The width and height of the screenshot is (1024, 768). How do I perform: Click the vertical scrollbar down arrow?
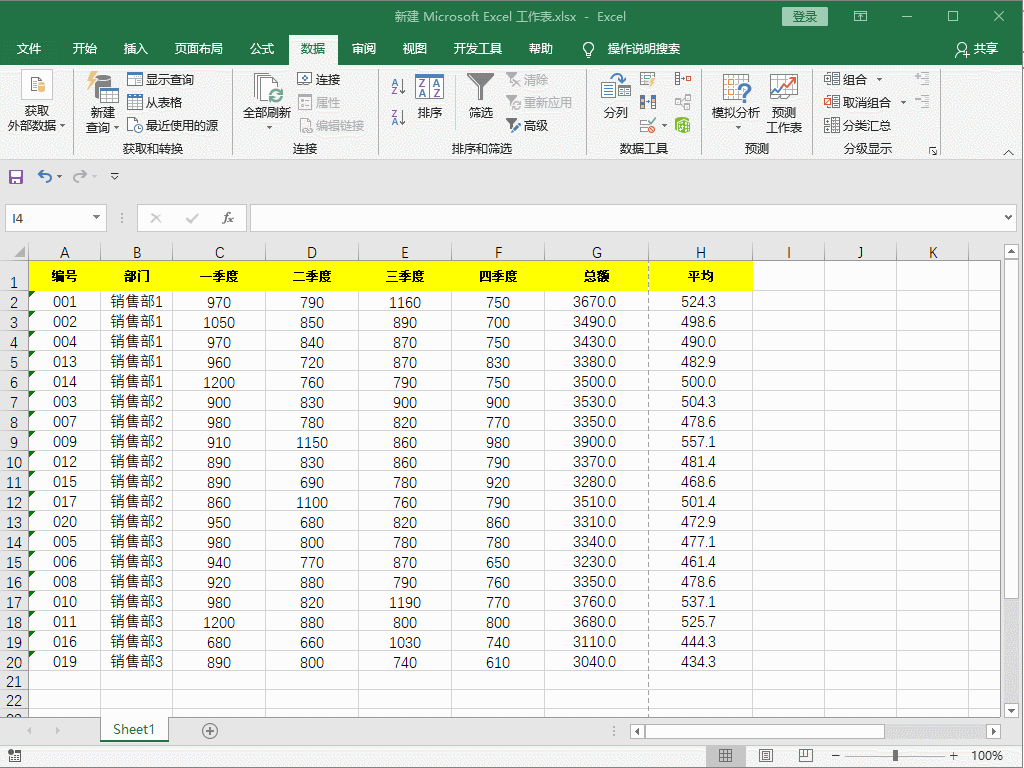[1011, 711]
